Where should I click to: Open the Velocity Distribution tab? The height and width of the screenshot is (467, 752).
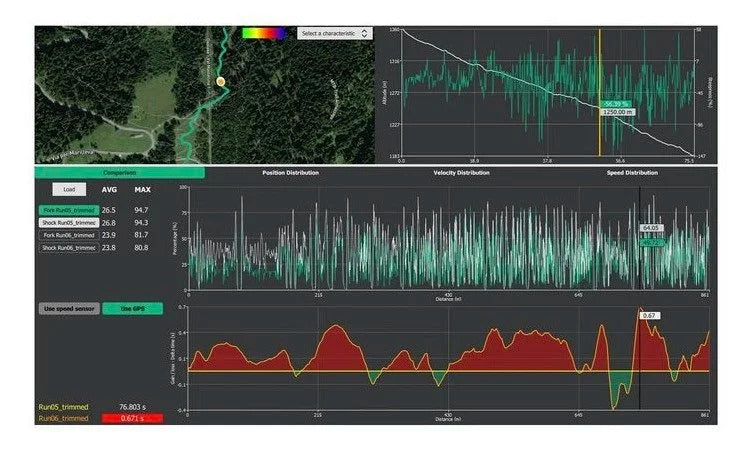461,173
